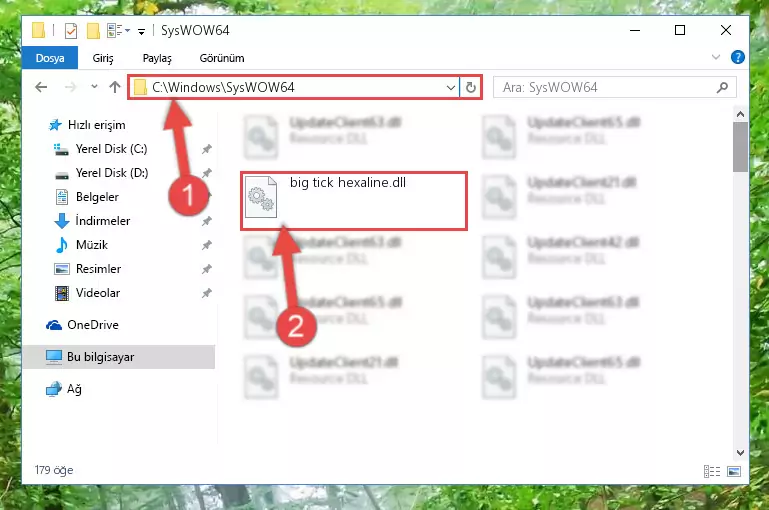This screenshot has height=510, width=769.
Task: Open the Müzik folder
Action: point(81,245)
